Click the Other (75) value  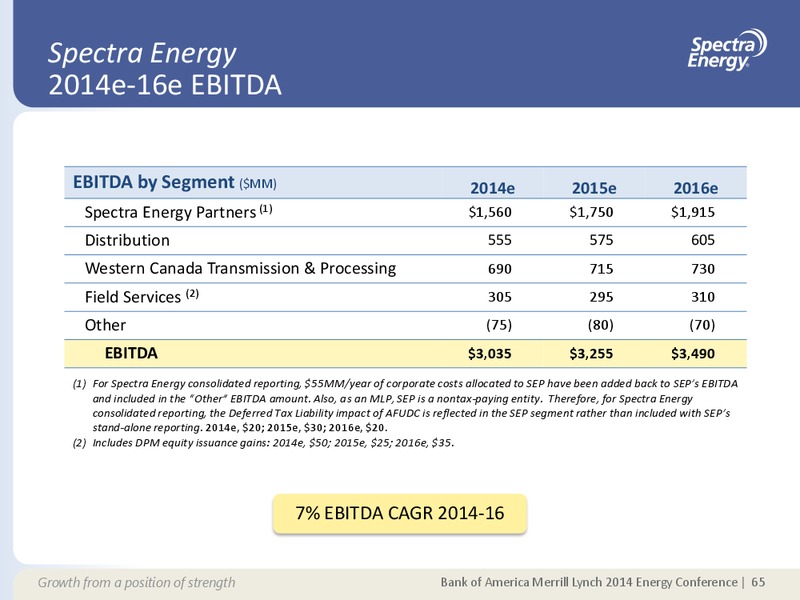coord(499,325)
